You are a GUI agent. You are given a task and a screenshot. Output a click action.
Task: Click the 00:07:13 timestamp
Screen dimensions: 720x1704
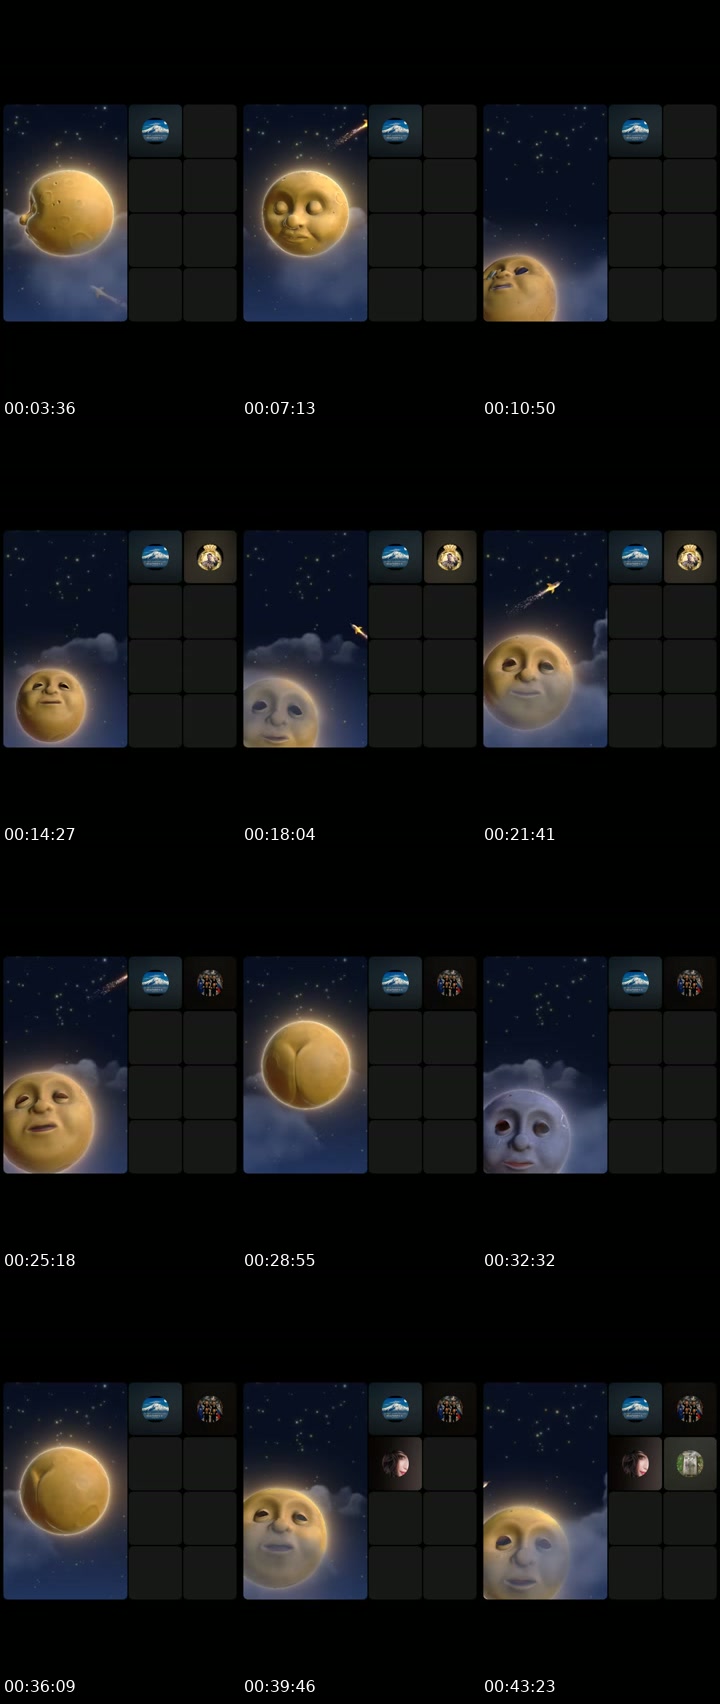tap(280, 408)
